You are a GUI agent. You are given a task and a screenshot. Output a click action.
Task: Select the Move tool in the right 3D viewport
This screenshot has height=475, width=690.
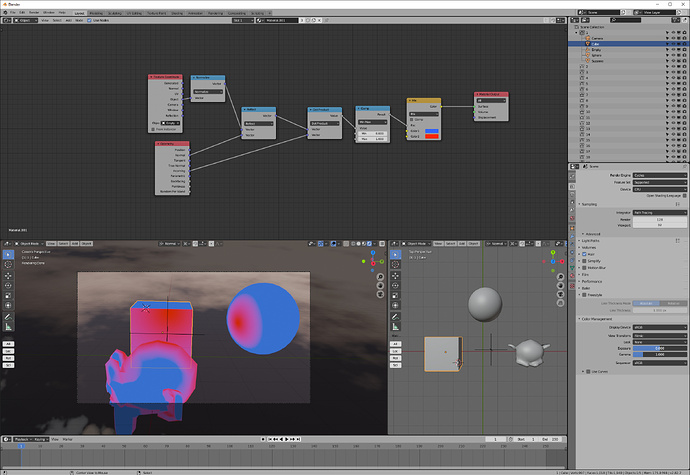[x=396, y=276]
